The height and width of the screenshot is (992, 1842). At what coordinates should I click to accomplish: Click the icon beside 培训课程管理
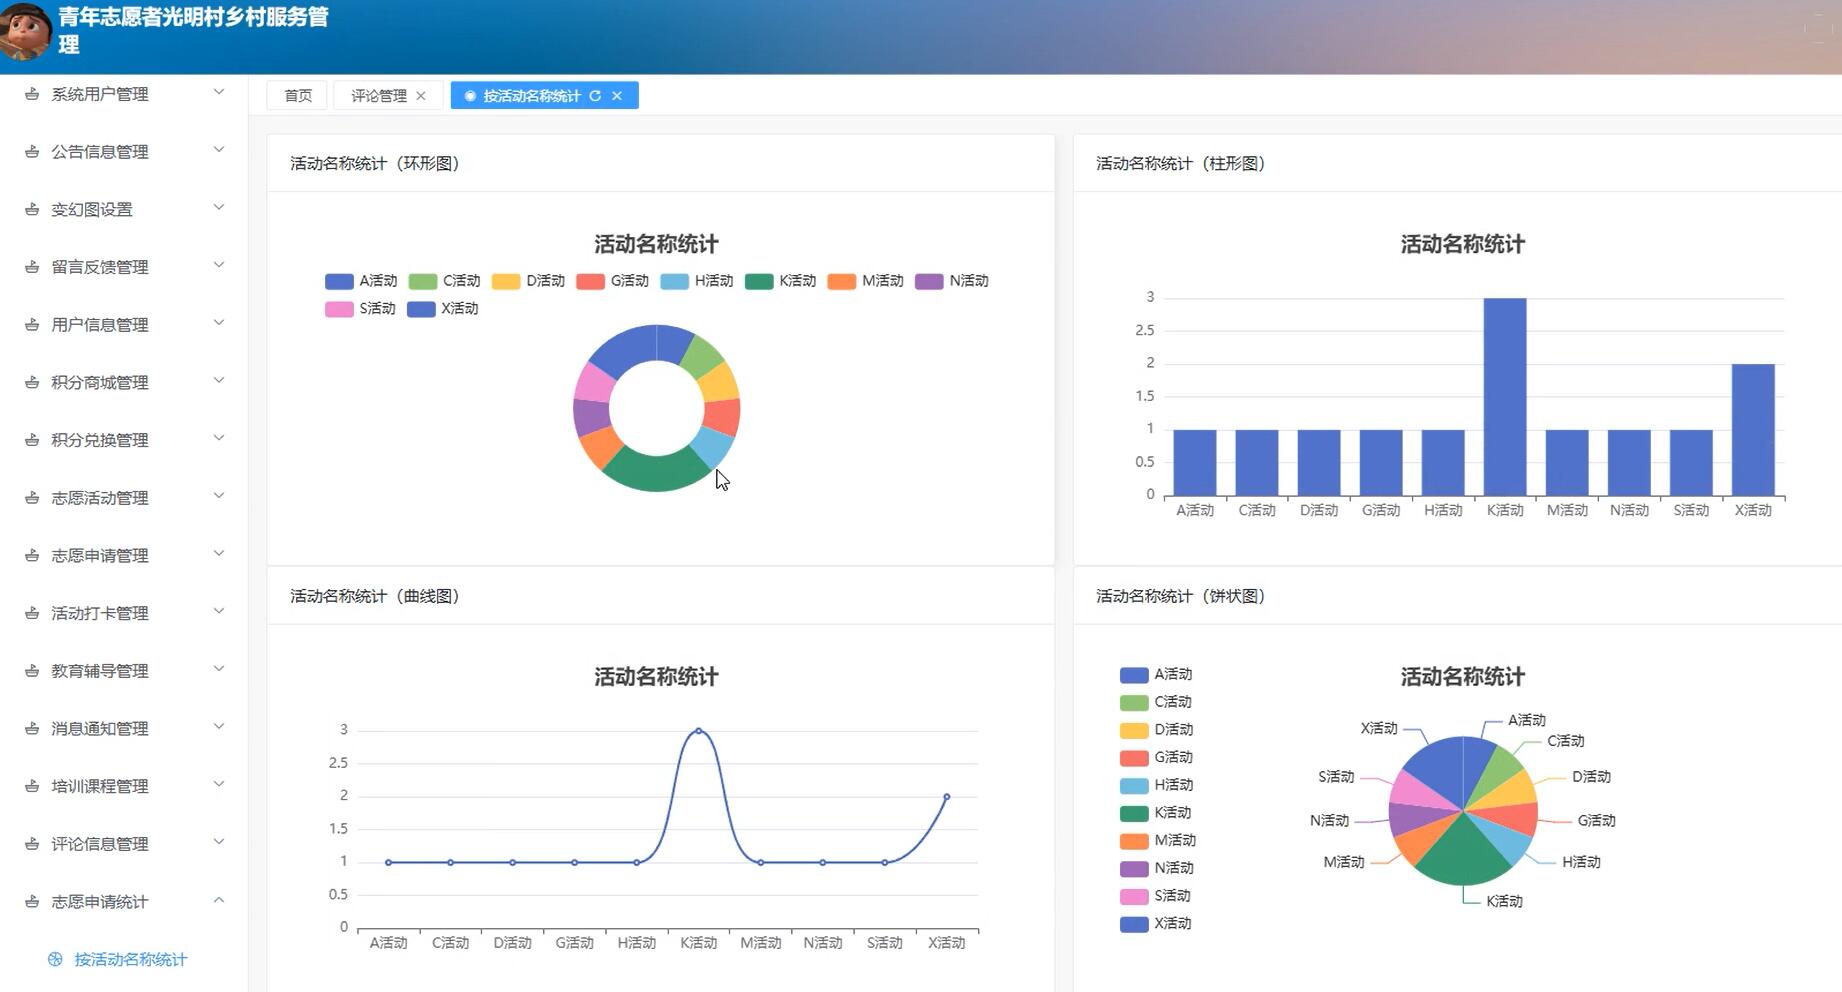click(32, 786)
